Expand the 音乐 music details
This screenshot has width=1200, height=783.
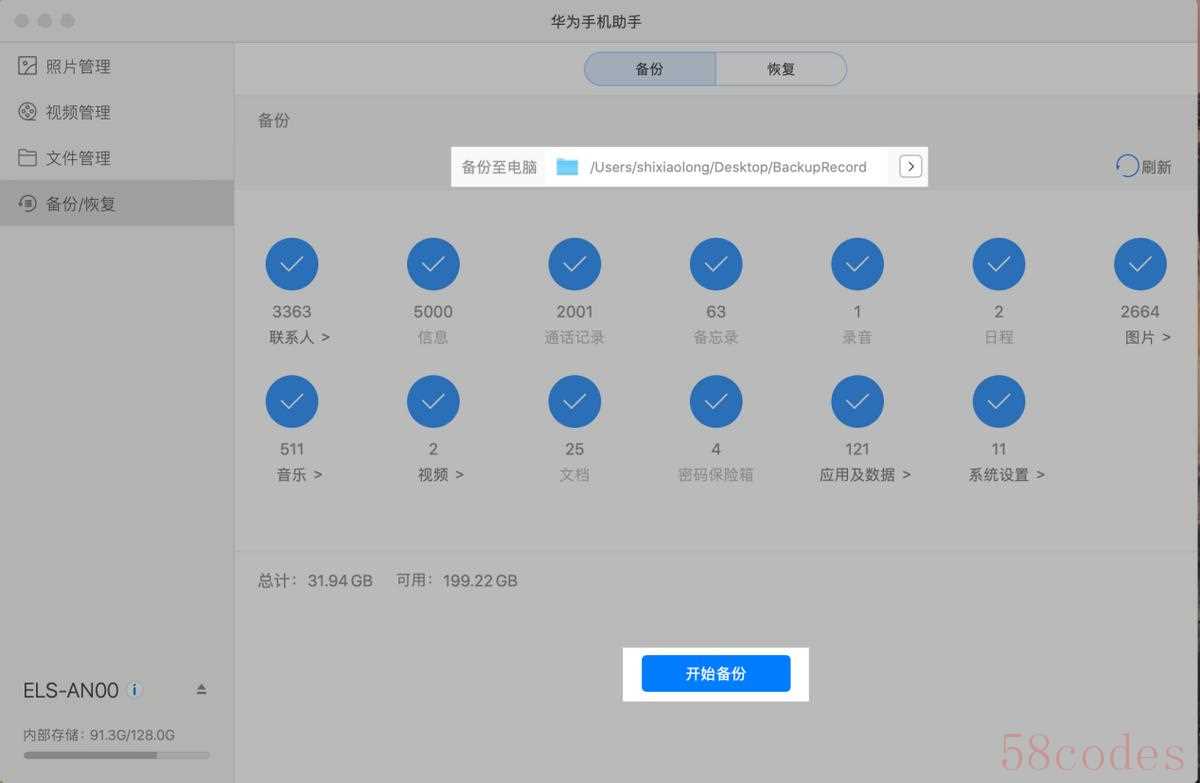tap(299, 475)
